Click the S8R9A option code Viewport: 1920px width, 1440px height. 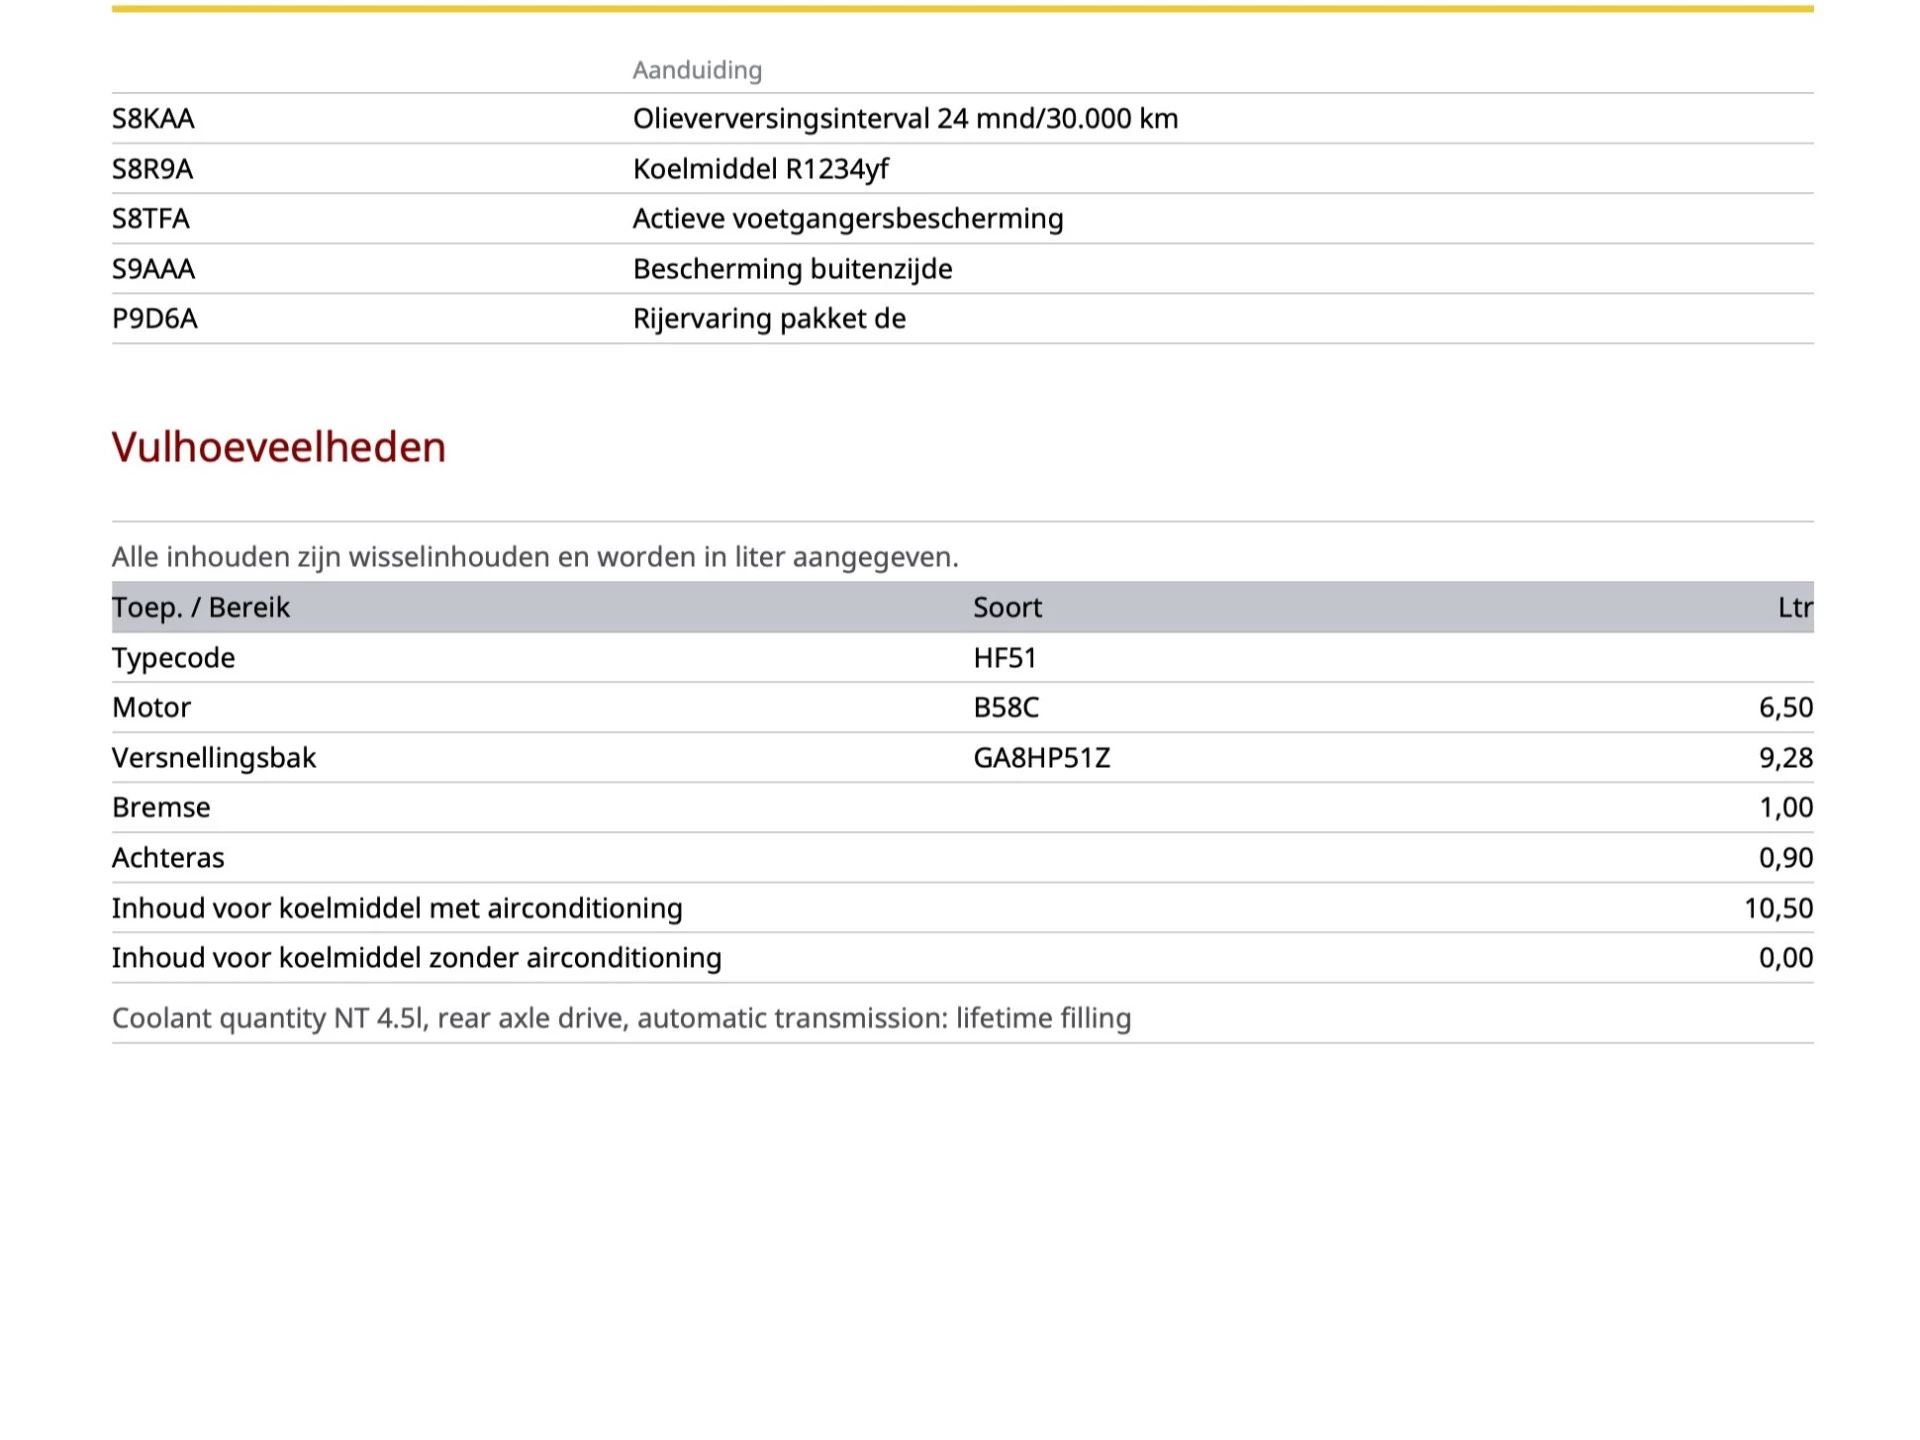(x=152, y=169)
